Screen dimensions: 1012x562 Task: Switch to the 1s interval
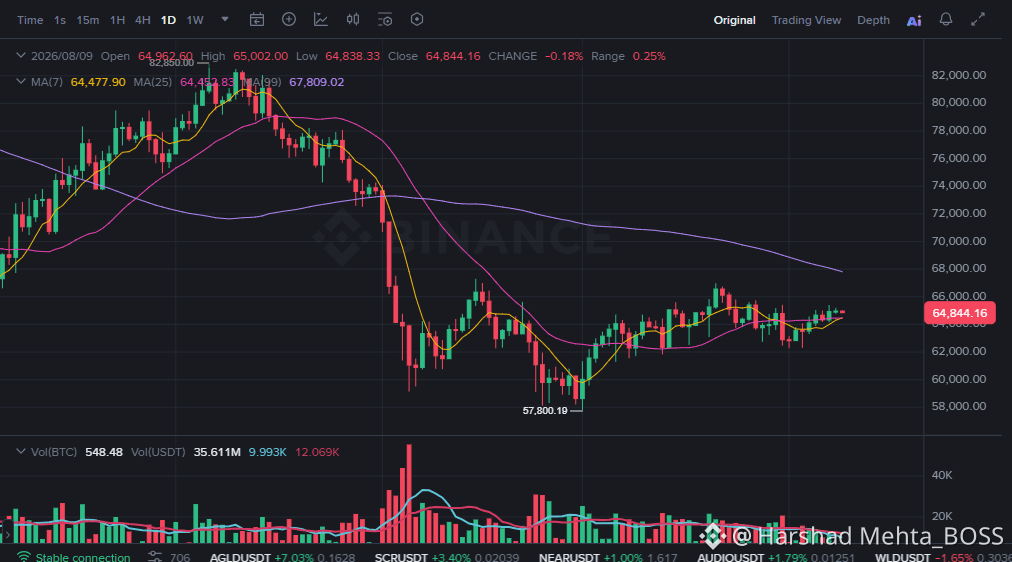click(x=59, y=20)
